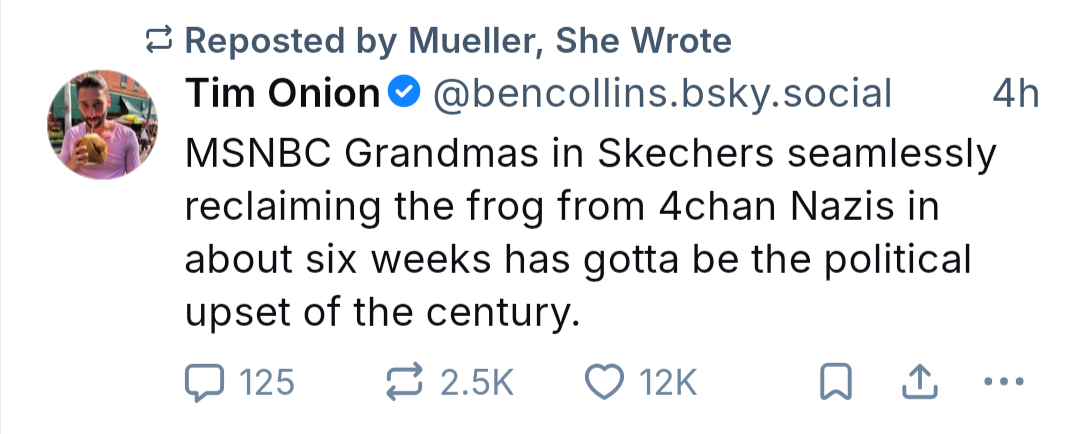Click the repost arrows icon beside 2.5K

pyautogui.click(x=406, y=382)
